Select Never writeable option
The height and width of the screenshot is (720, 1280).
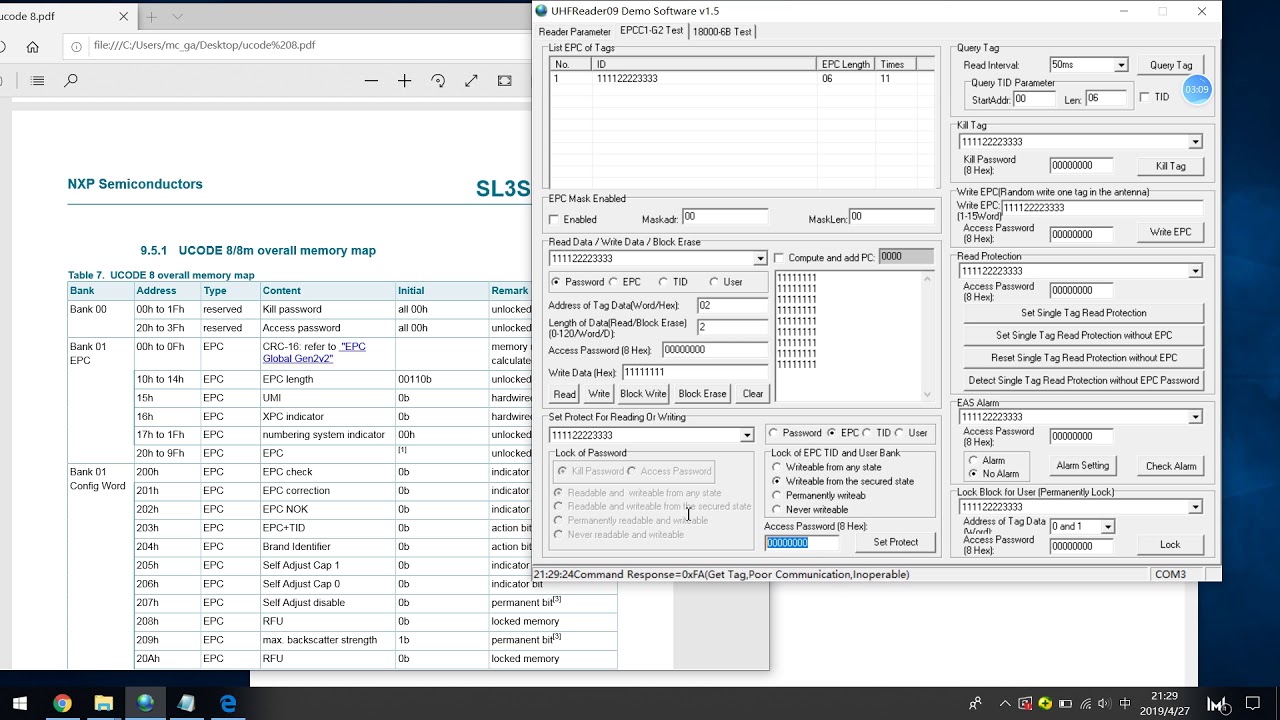(x=777, y=510)
